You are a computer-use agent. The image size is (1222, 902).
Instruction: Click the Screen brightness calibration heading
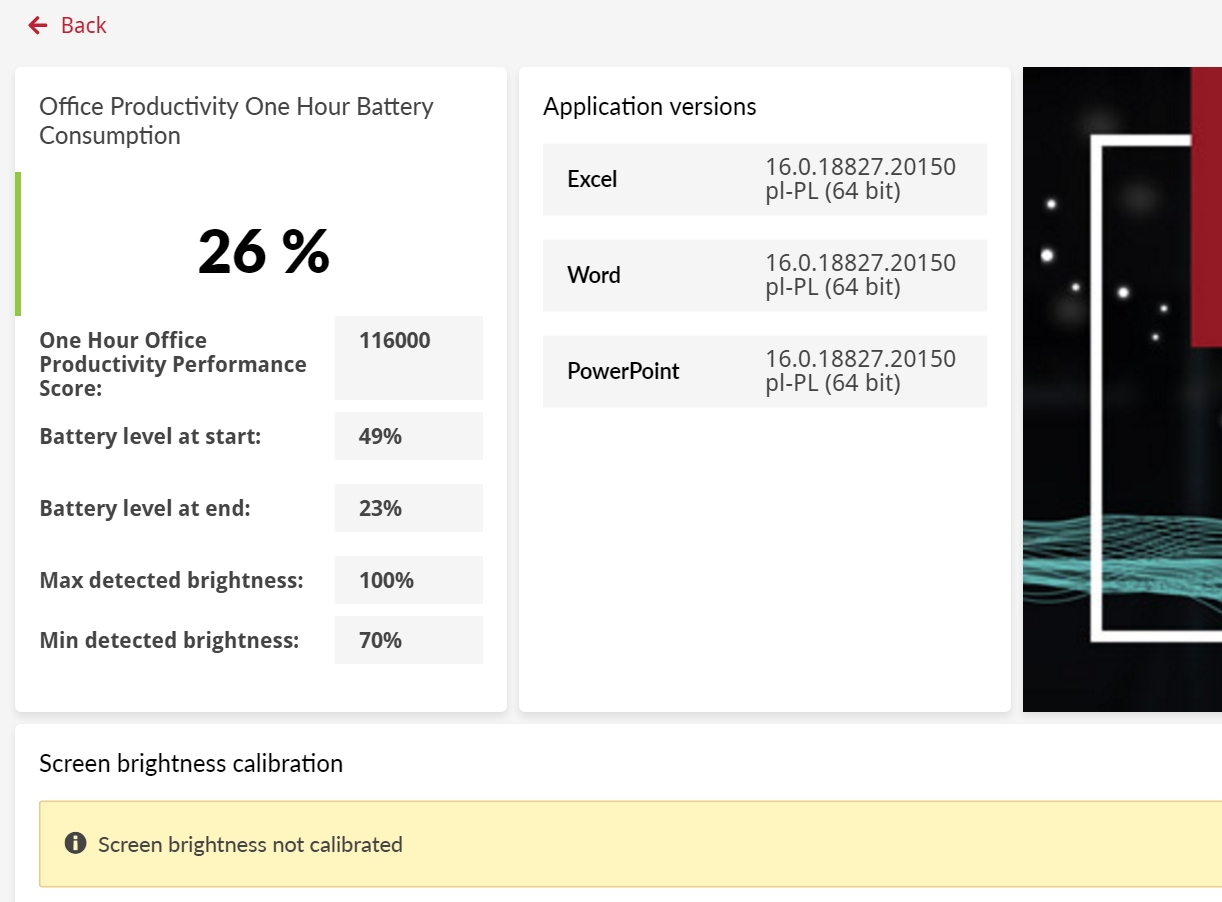point(191,764)
